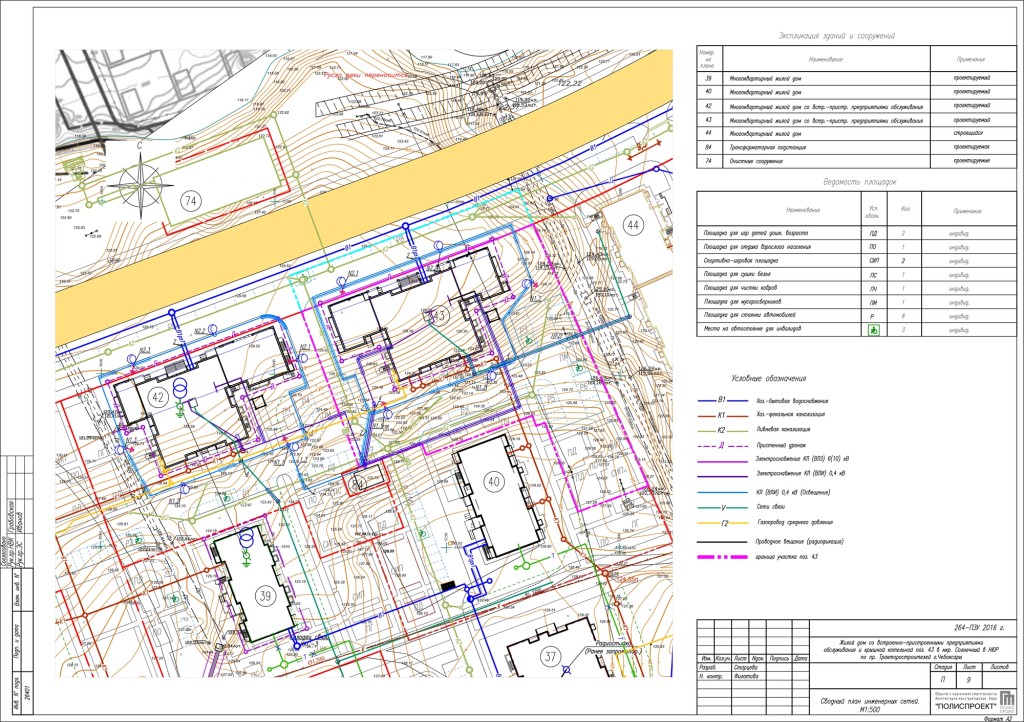
Task: Click legend text 'КЛ (ВЛИ) 0,4 кВ (Освещение)'
Action: click(793, 492)
